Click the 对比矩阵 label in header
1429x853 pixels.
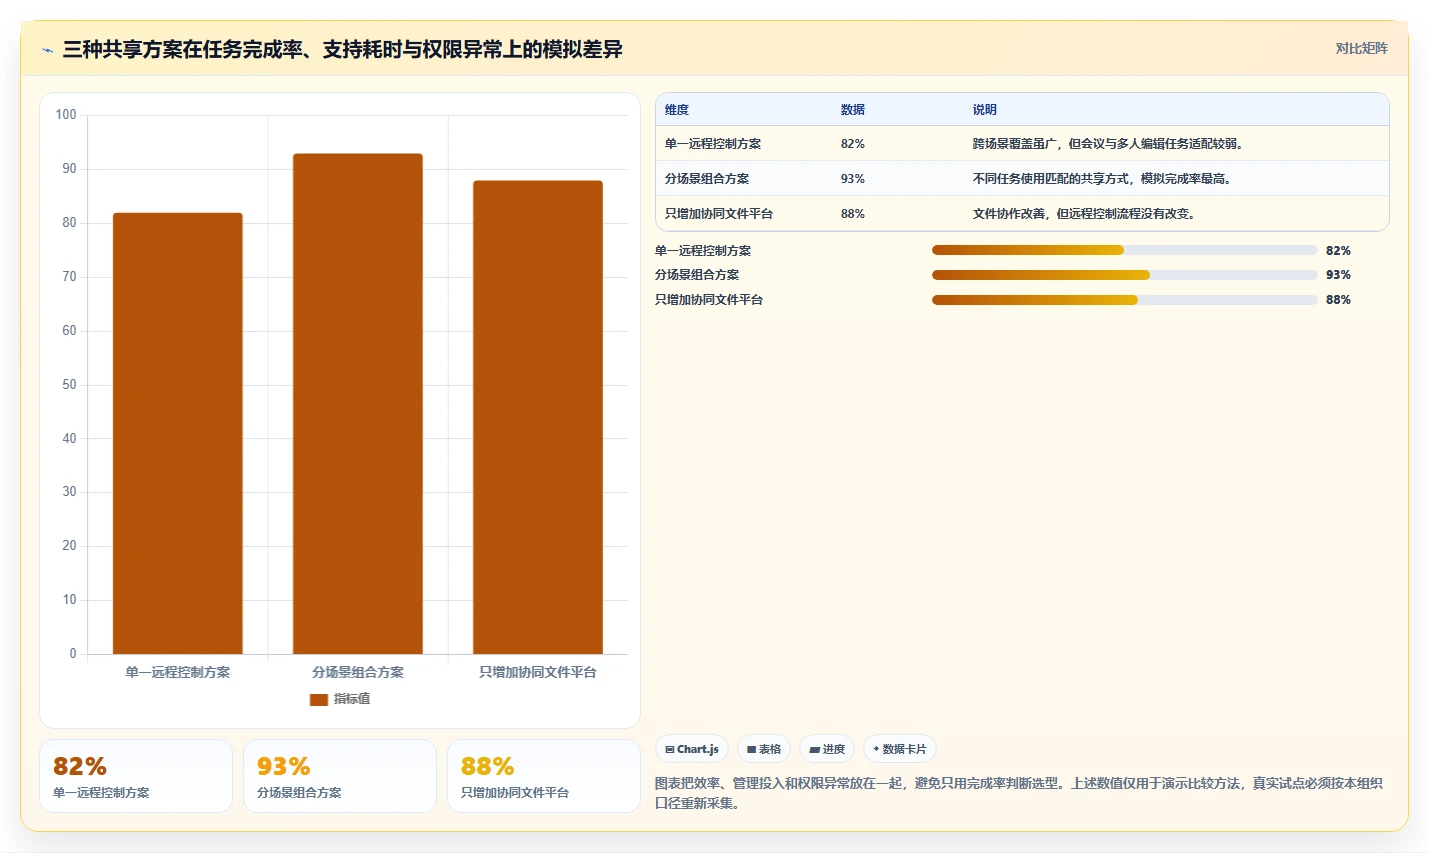(1361, 48)
